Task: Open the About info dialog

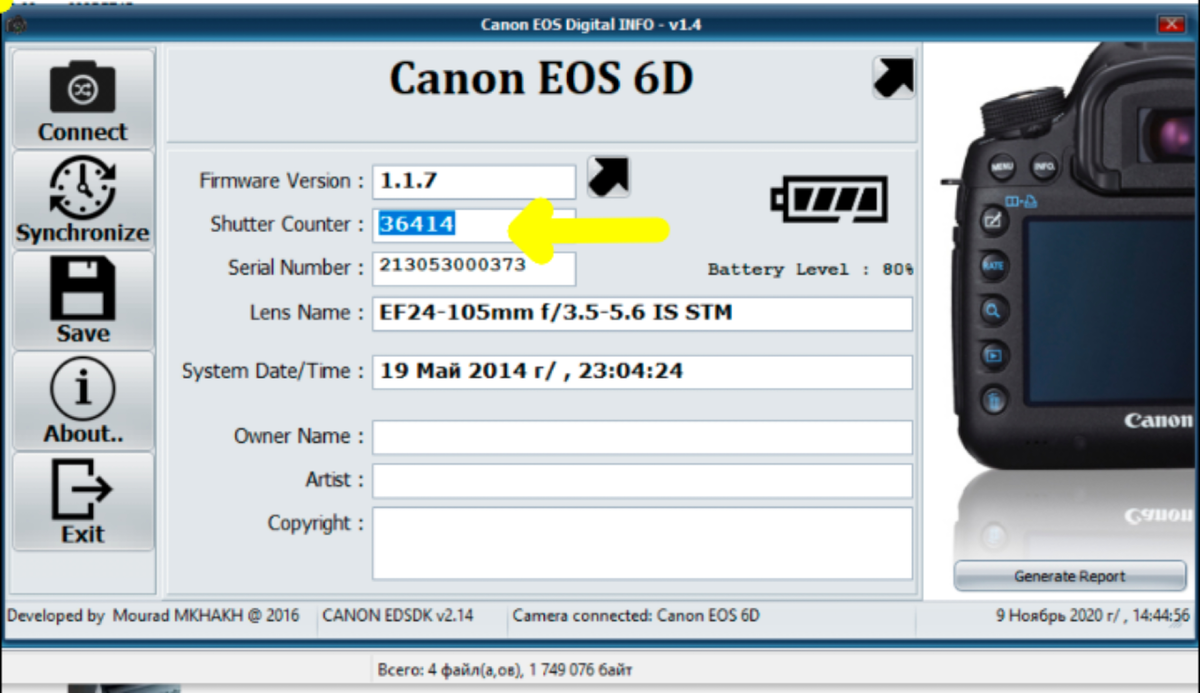Action: click(83, 401)
